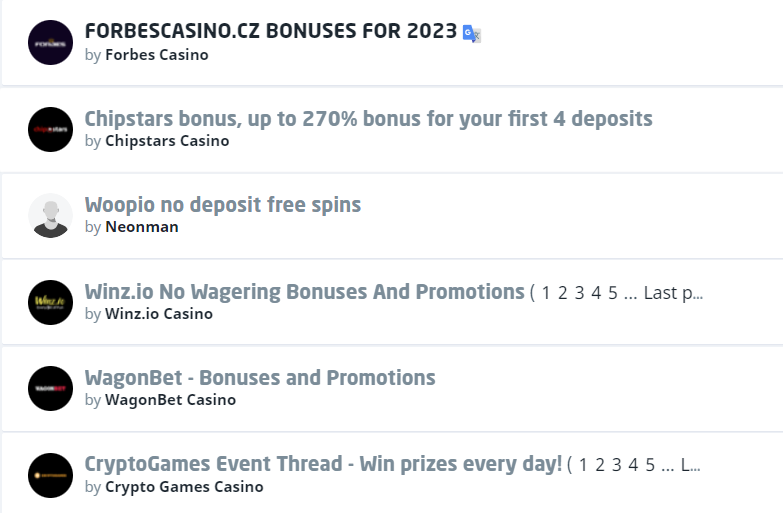Go to page 2 of the CryptoGames thread
Viewport: 783px width, 513px height.
point(600,465)
